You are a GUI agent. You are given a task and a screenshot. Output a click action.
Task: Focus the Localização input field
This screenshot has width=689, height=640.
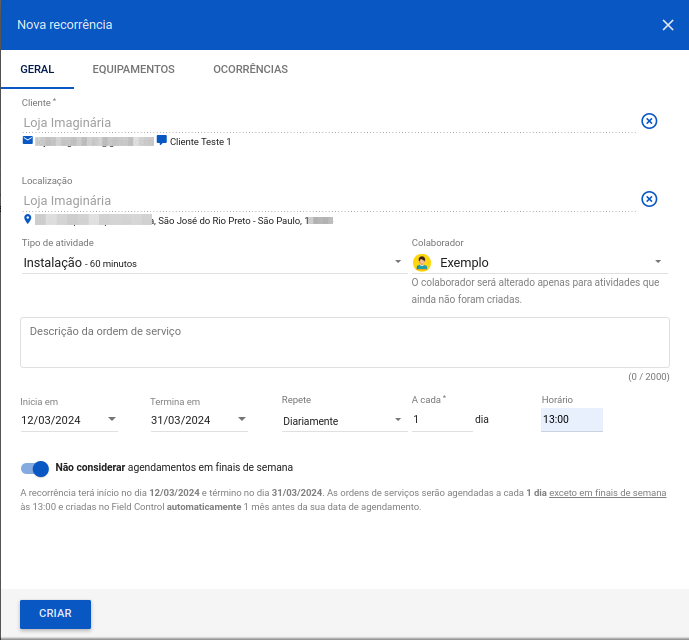329,201
